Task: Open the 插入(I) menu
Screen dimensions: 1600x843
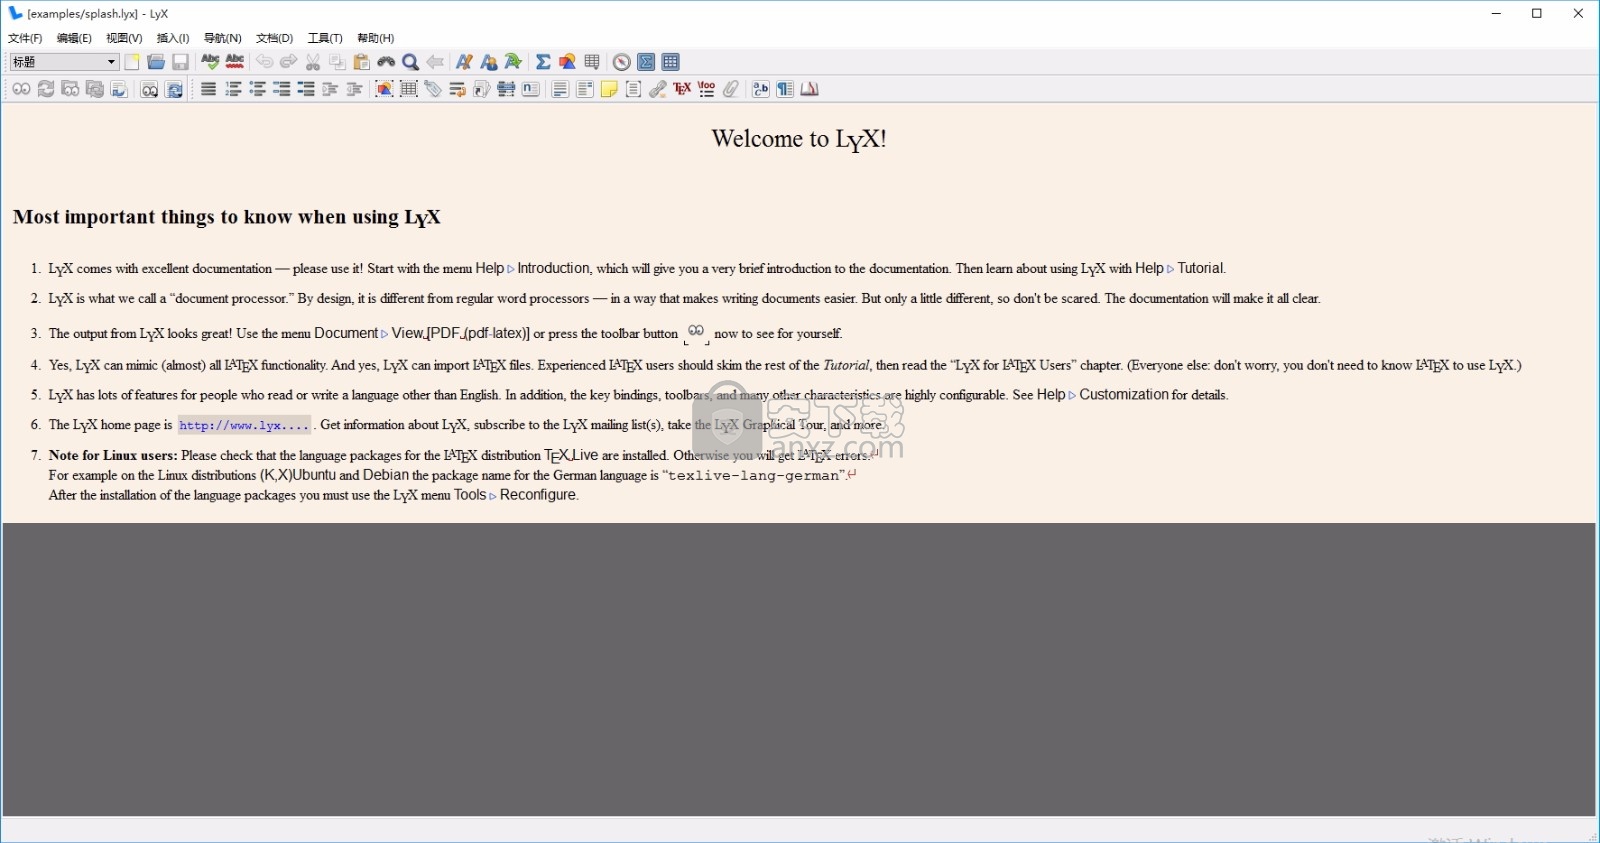Action: (173, 38)
